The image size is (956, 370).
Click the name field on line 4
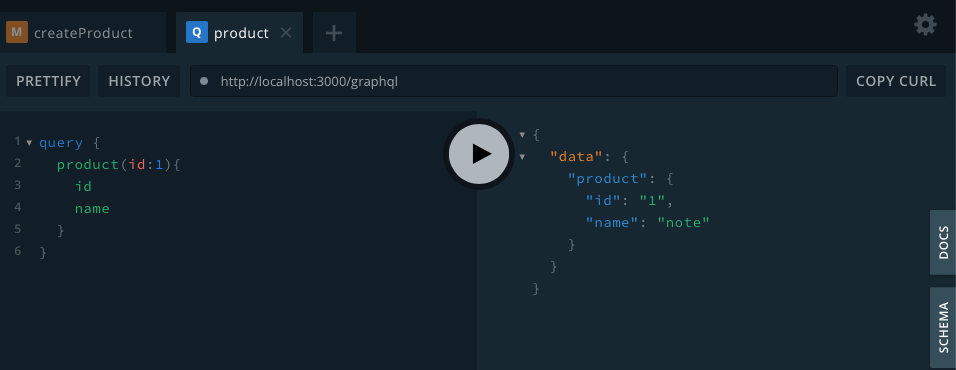tap(92, 208)
